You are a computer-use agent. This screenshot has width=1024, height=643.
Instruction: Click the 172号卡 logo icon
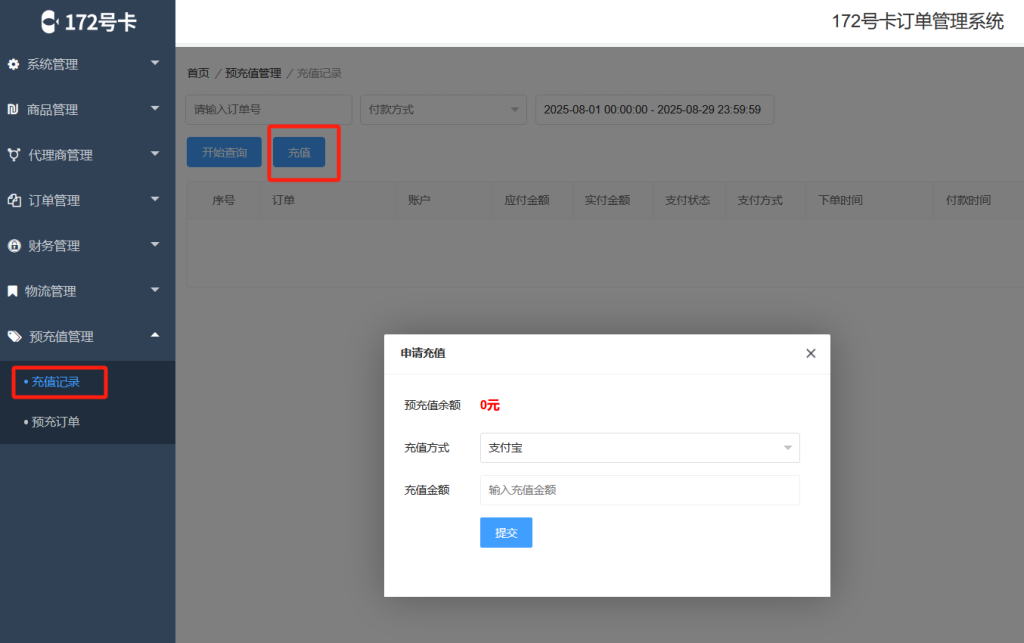click(x=50, y=21)
